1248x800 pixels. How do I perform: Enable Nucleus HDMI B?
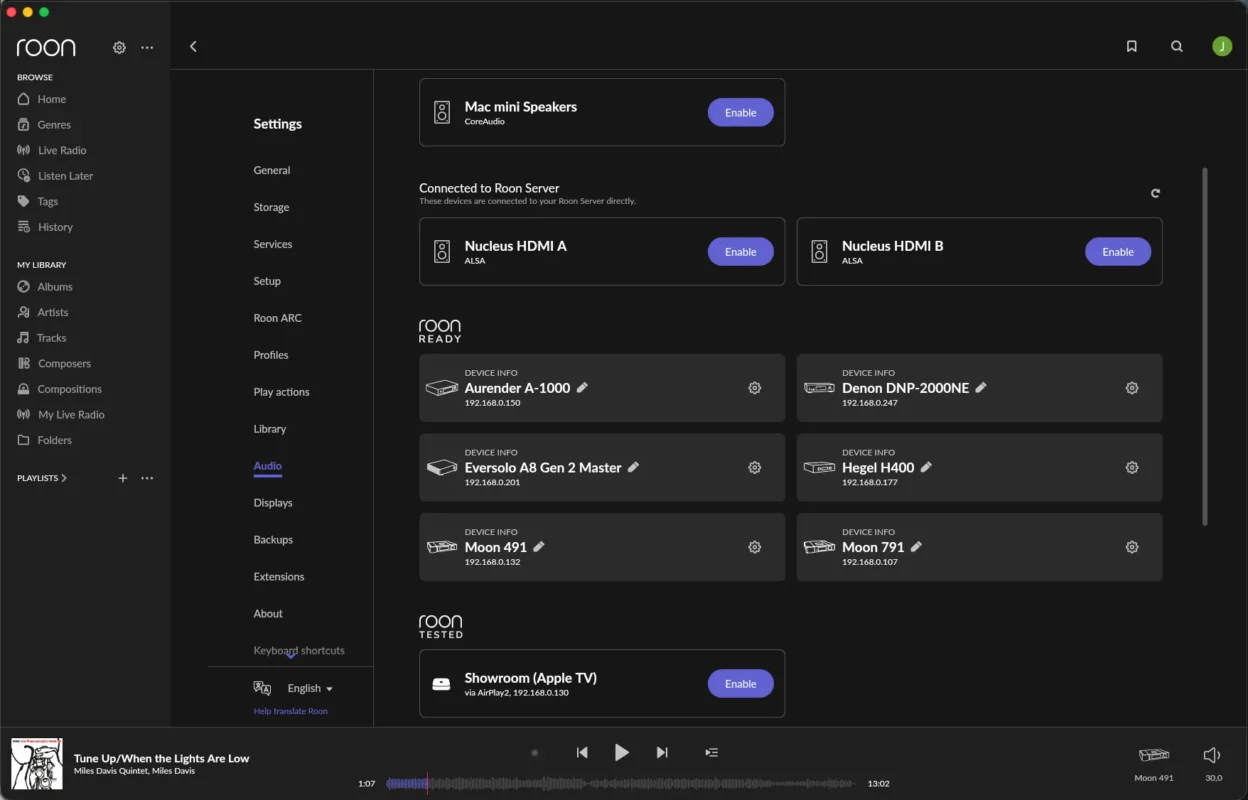click(1118, 252)
